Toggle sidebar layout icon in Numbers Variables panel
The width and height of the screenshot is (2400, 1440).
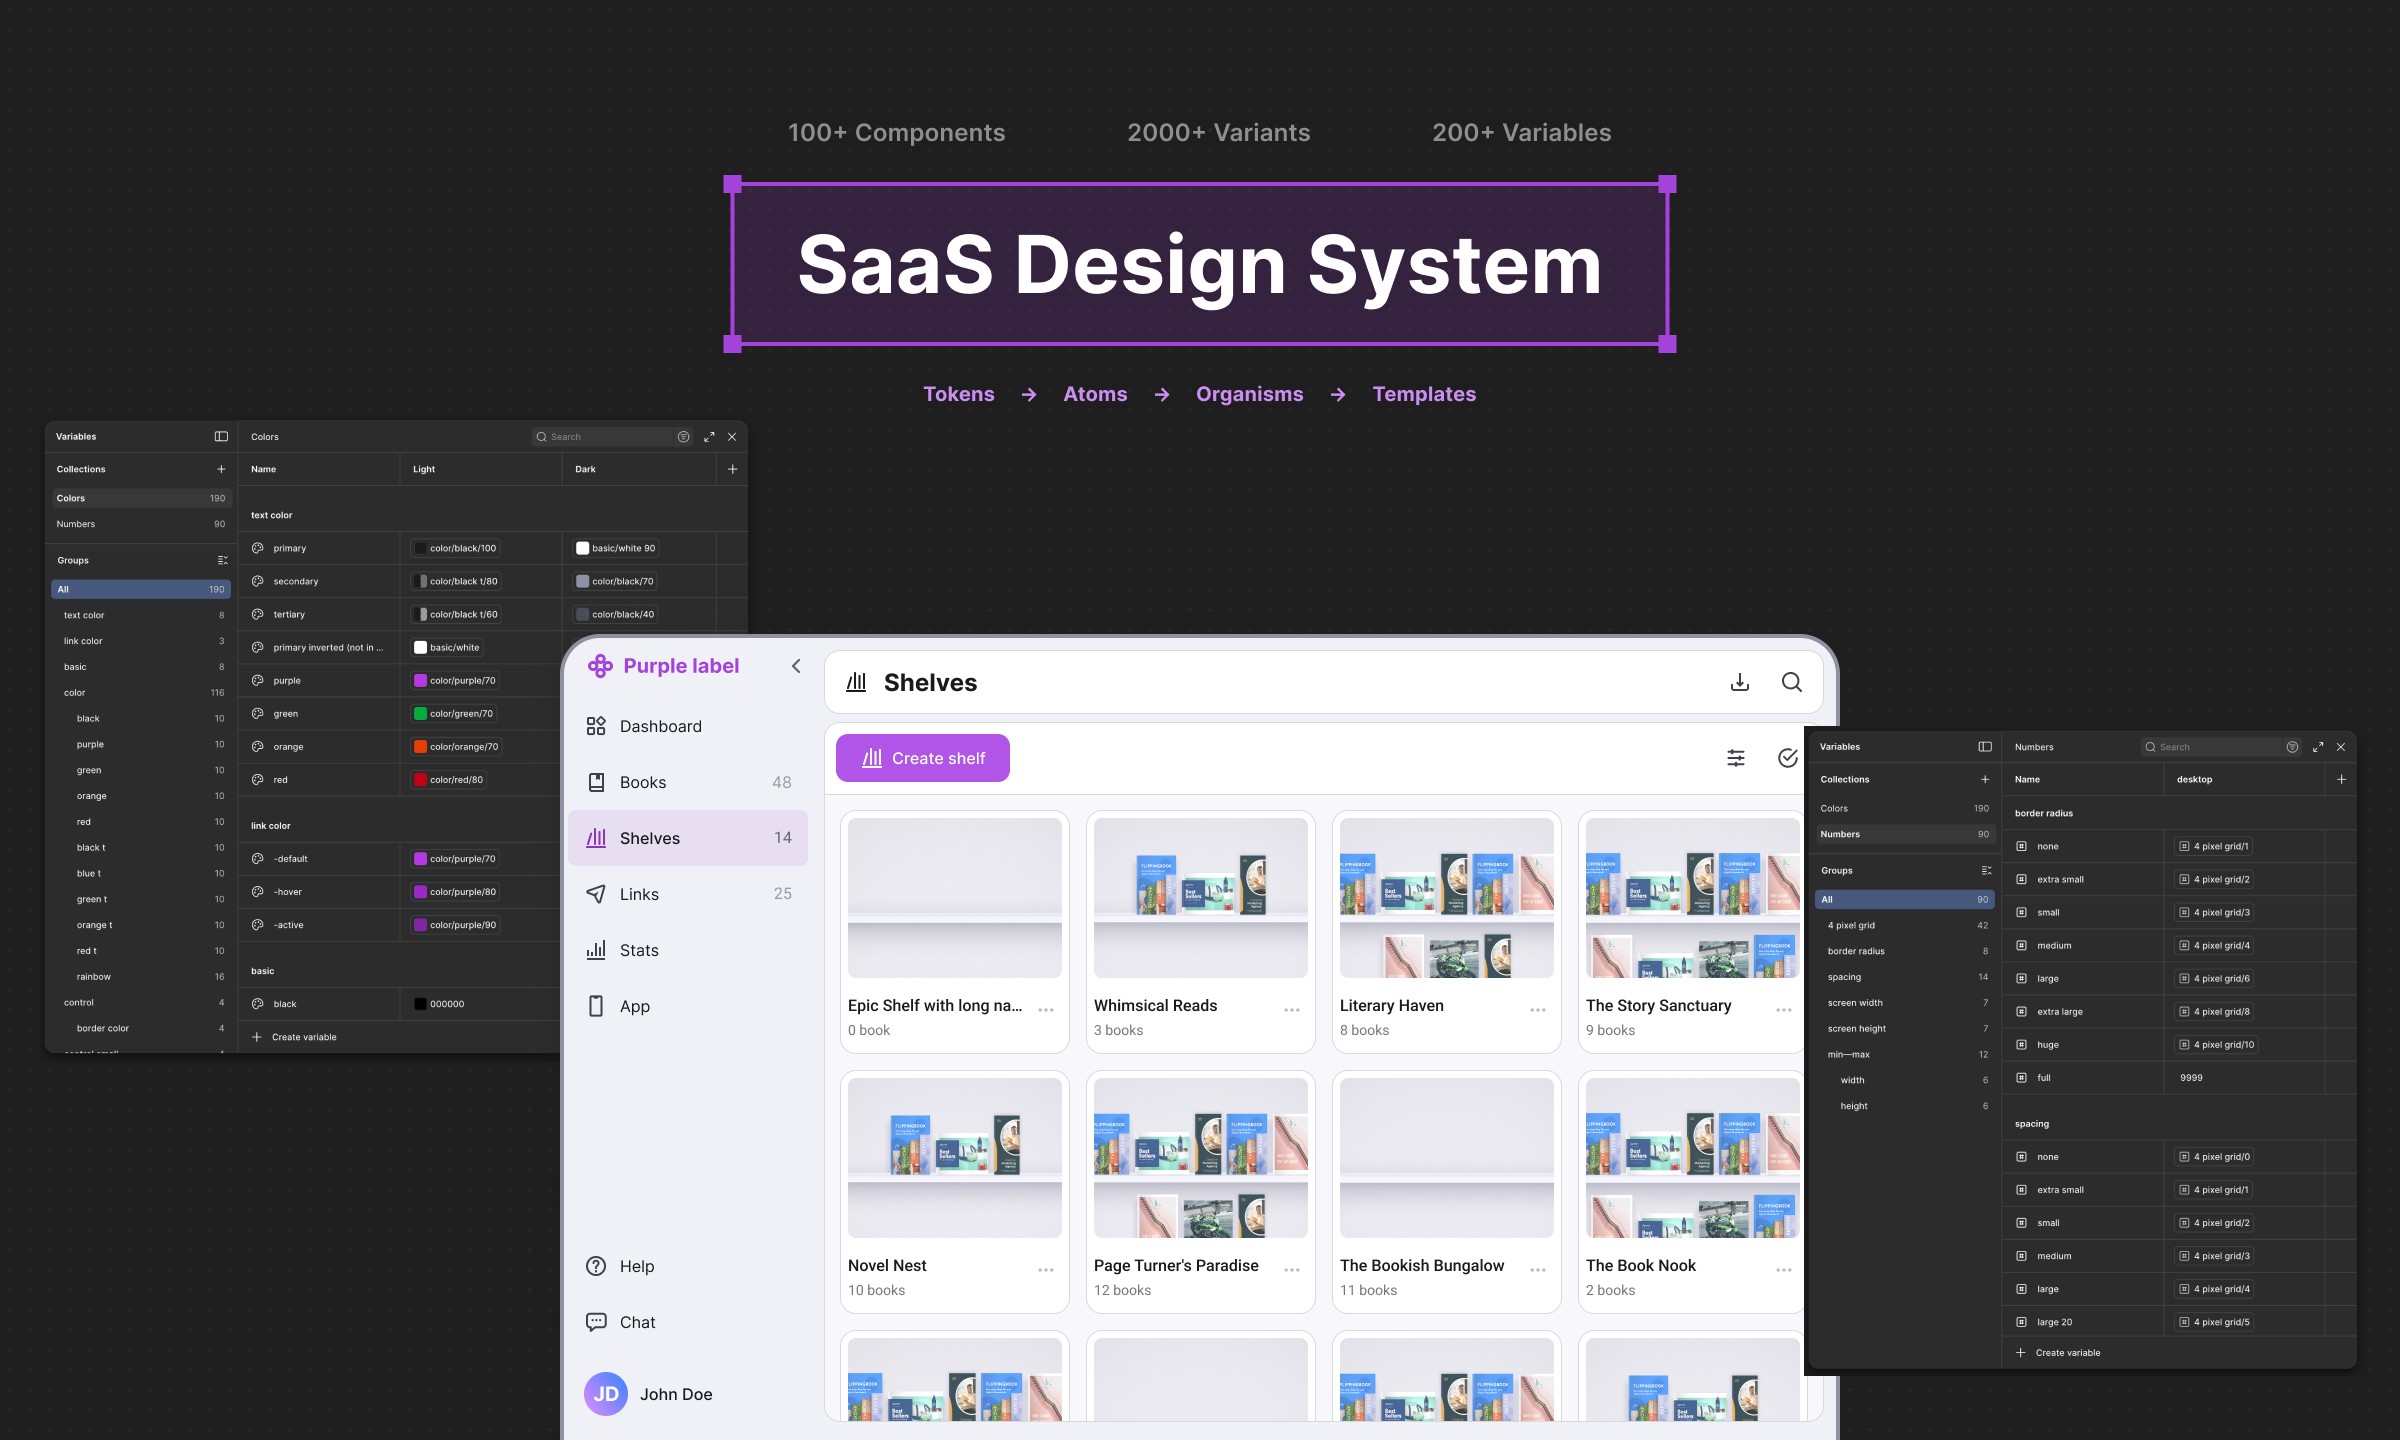pos(1985,746)
